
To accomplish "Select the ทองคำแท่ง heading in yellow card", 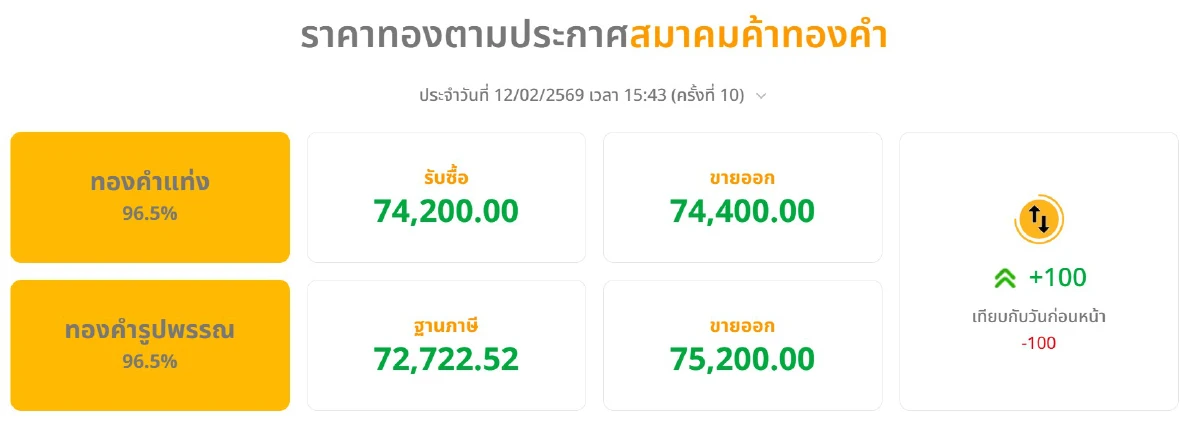I will [x=150, y=183].
